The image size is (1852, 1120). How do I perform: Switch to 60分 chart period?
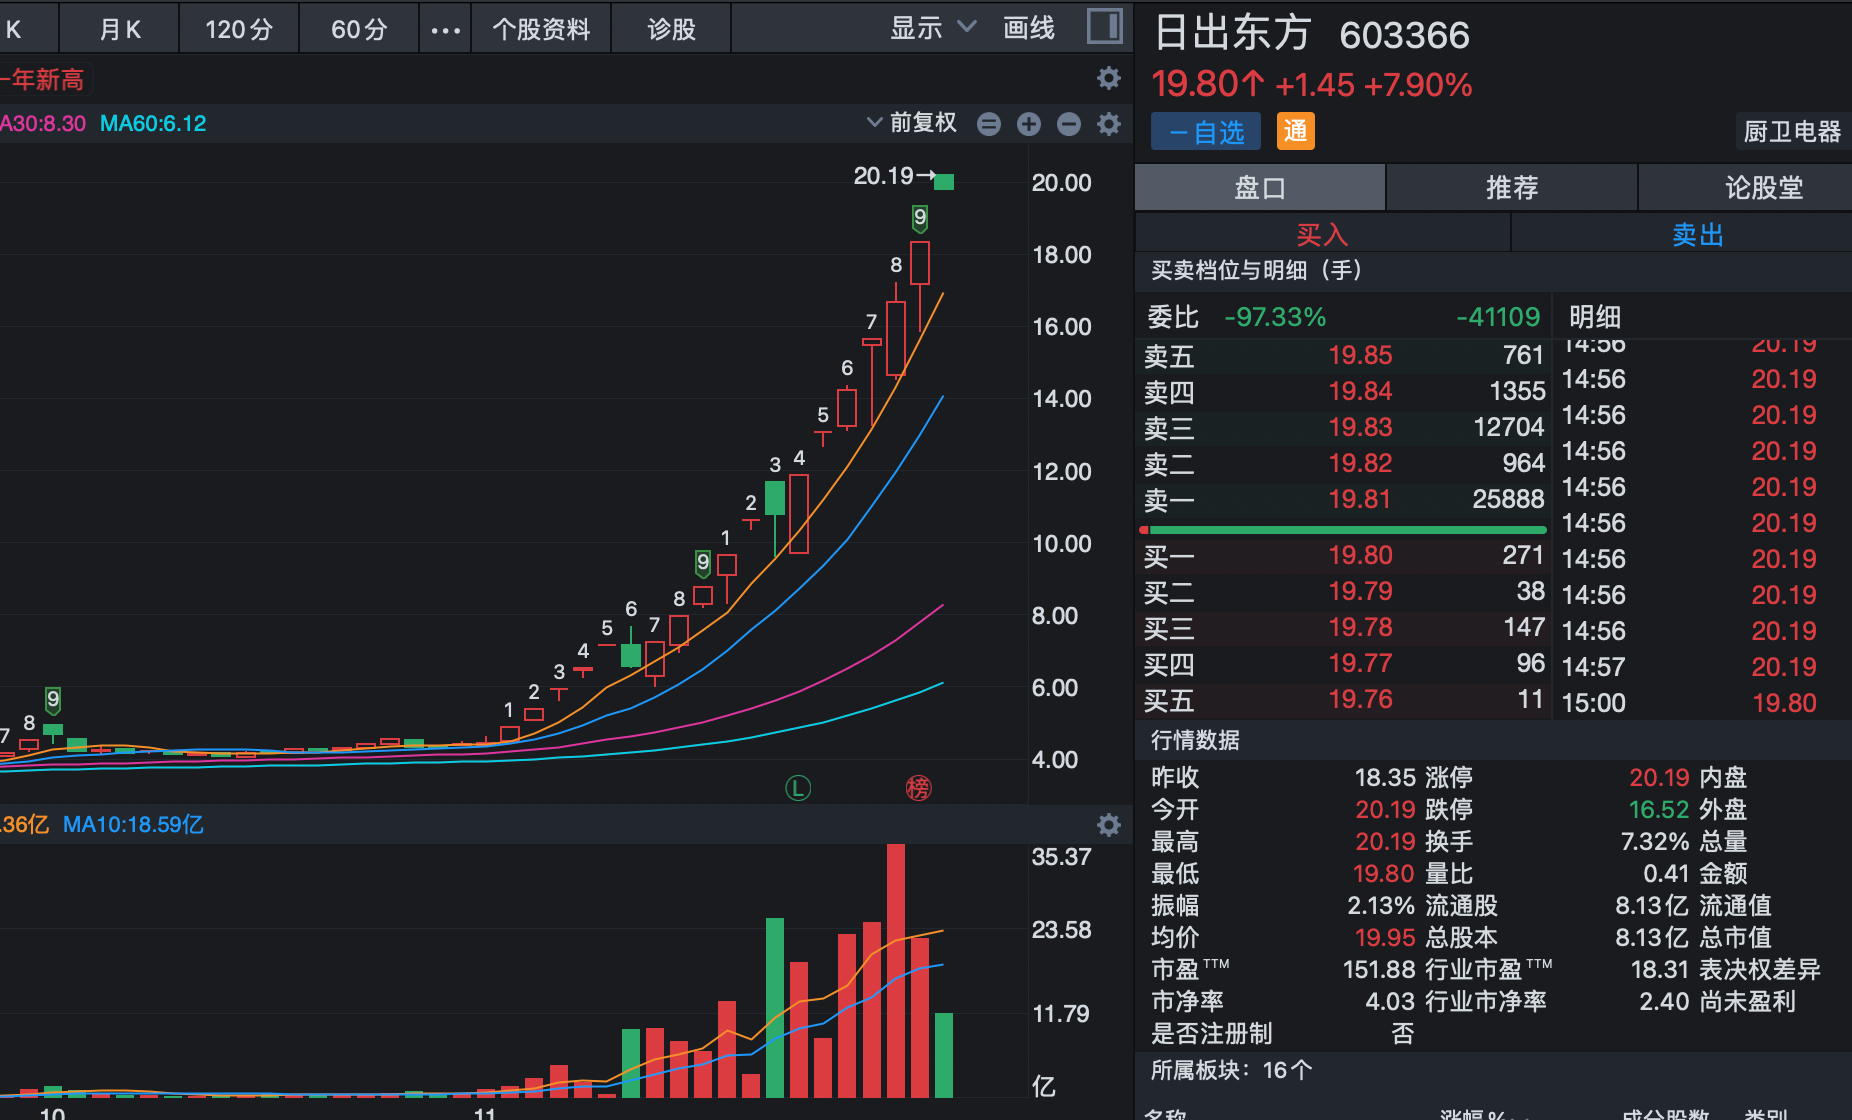359,29
